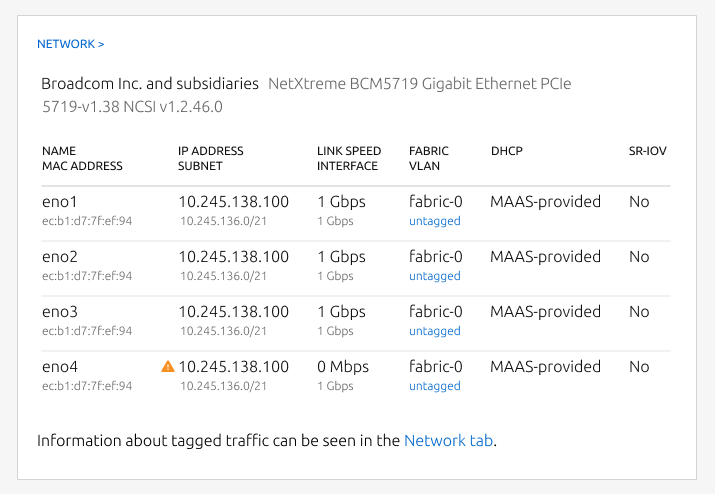The height and width of the screenshot is (494, 715).
Task: Click the Broadcom Inc. and subsidiaries vendor title
Action: 150,84
